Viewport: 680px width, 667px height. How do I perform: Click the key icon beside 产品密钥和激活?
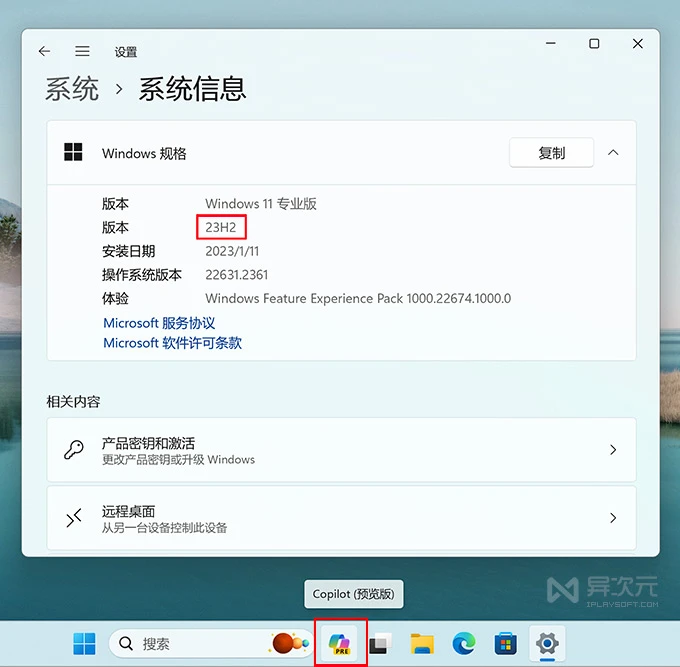(74, 450)
